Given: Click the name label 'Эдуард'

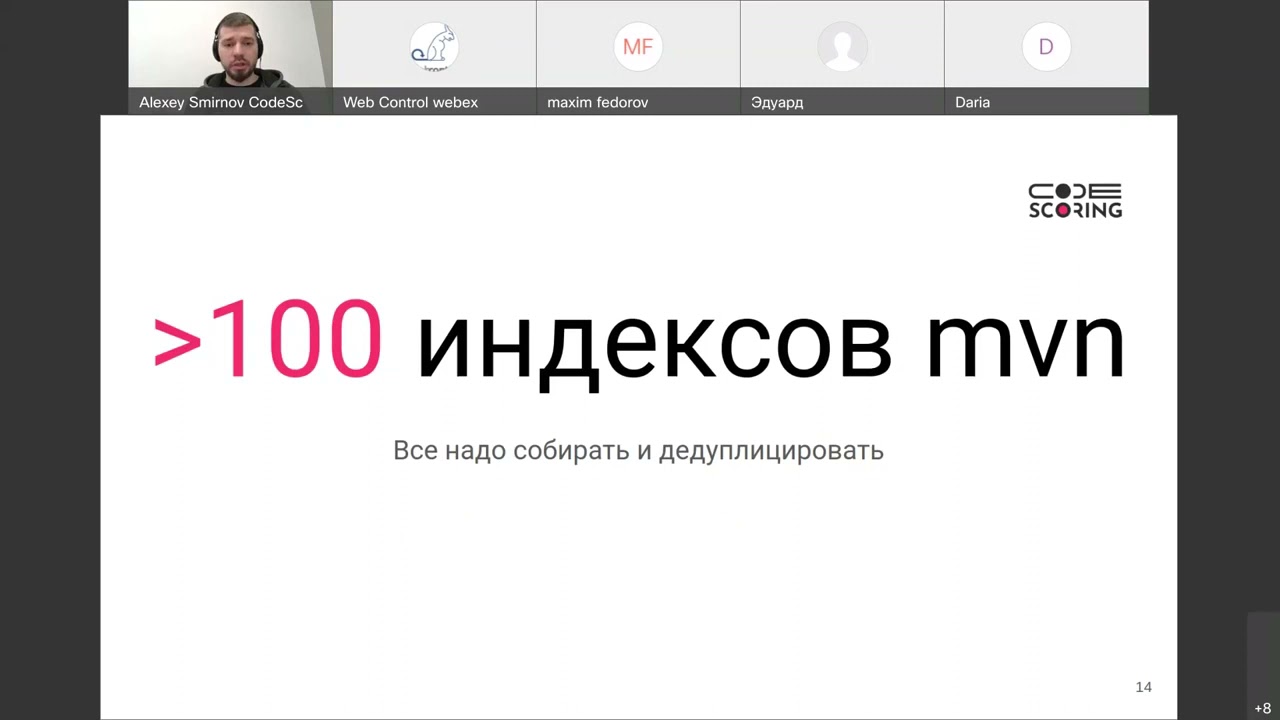Looking at the screenshot, I should coord(777,102).
